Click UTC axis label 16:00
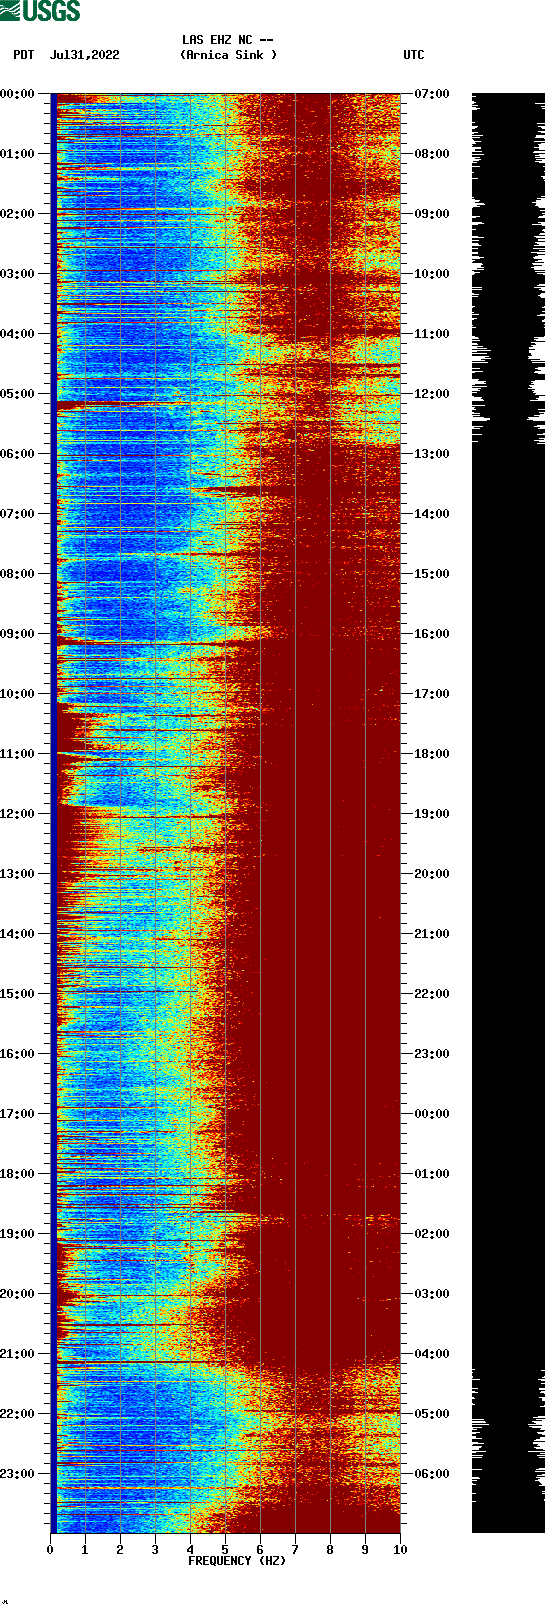The height and width of the screenshot is (1613, 552). point(432,634)
